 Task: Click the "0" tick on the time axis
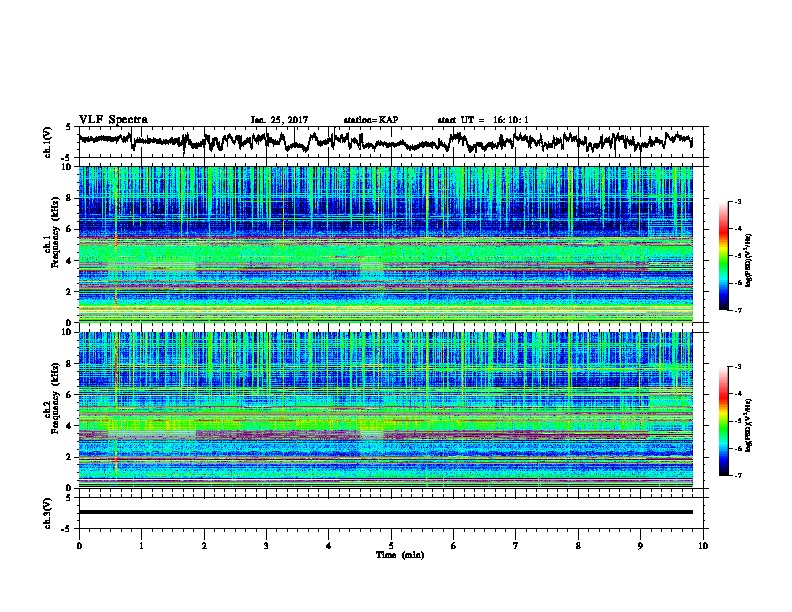79,545
